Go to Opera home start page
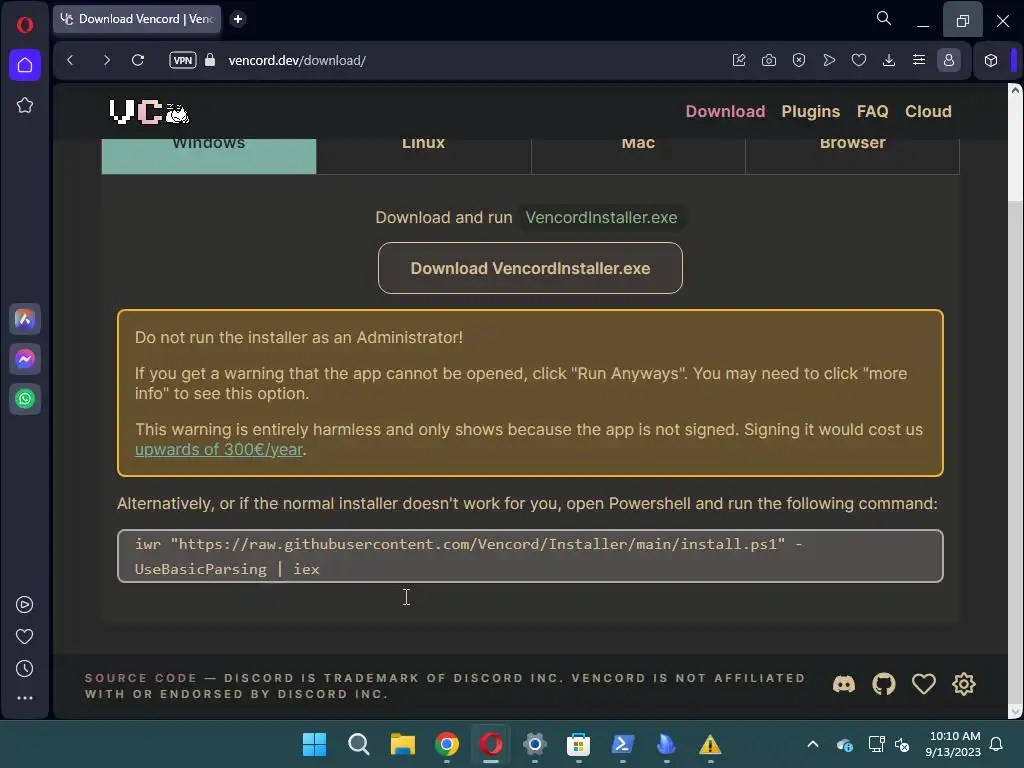The image size is (1024, 768). tap(25, 65)
